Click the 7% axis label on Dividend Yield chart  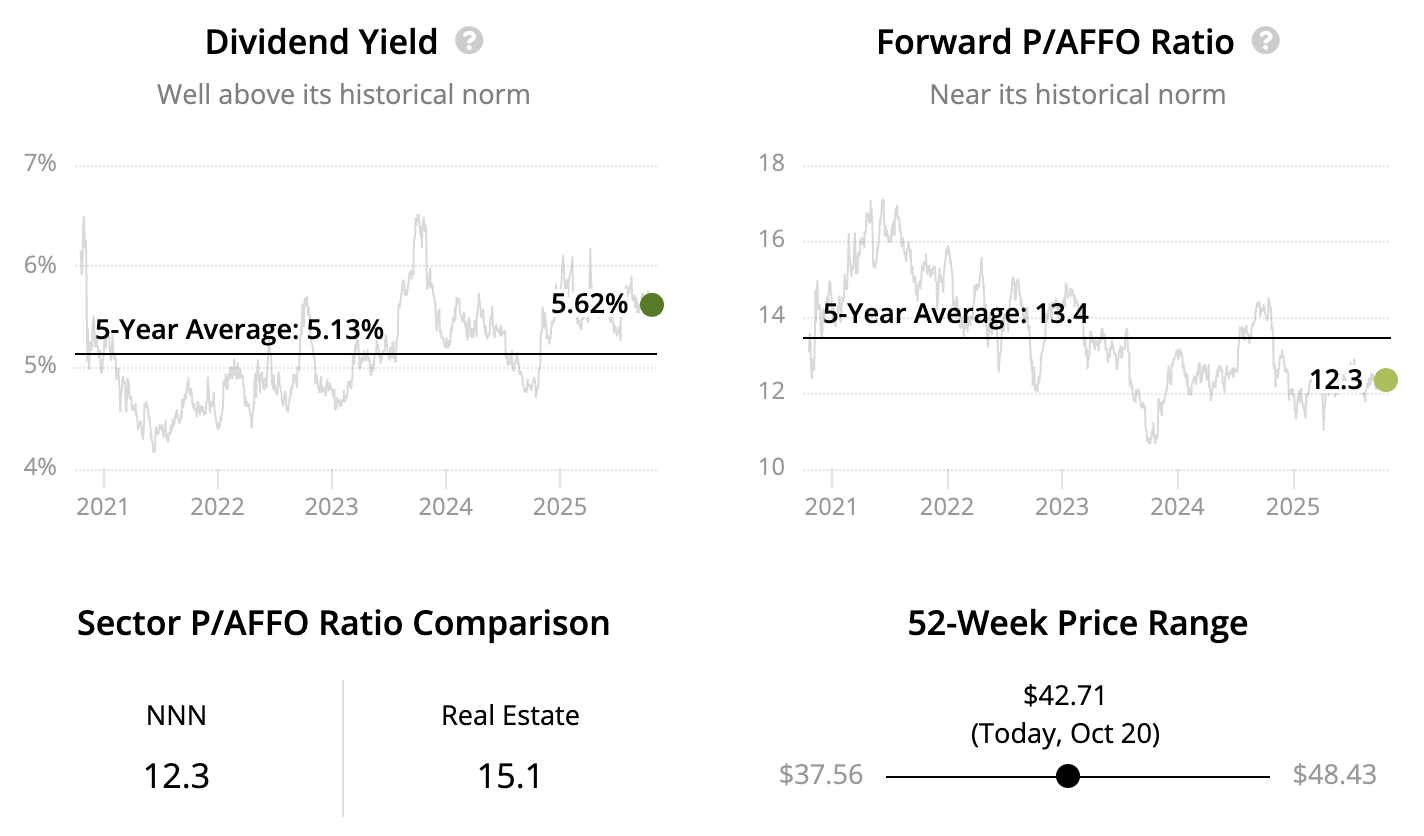click(40, 163)
